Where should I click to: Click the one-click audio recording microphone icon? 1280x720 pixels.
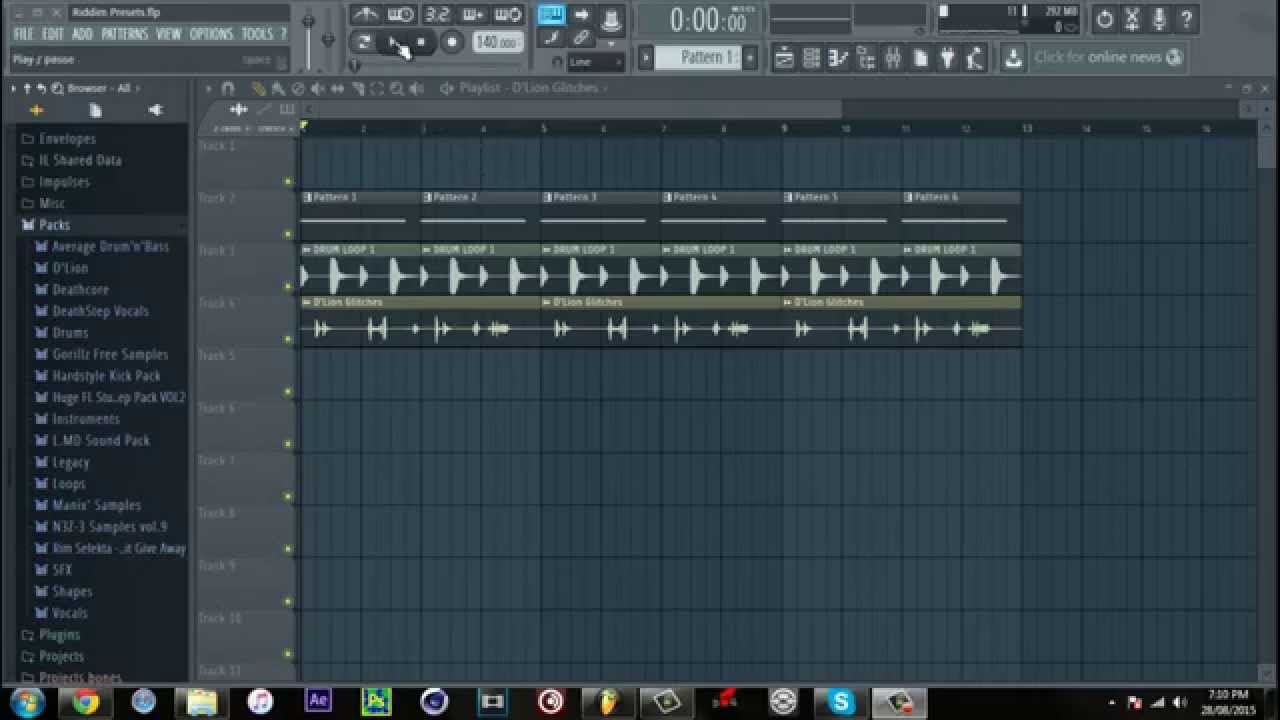coord(1159,19)
